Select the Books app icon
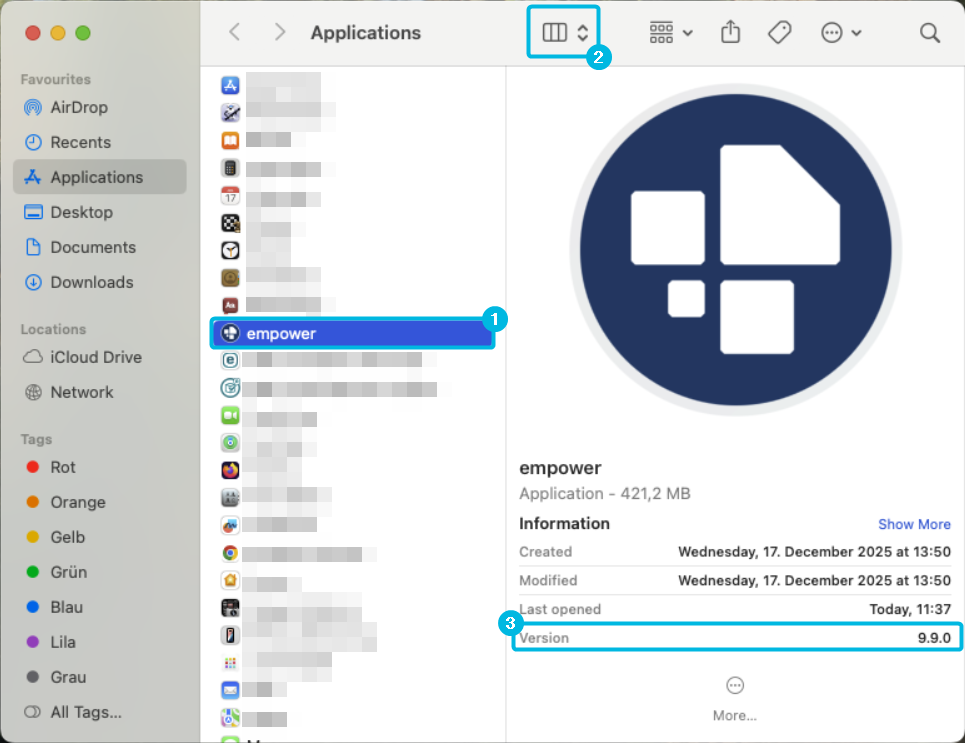 click(x=230, y=140)
